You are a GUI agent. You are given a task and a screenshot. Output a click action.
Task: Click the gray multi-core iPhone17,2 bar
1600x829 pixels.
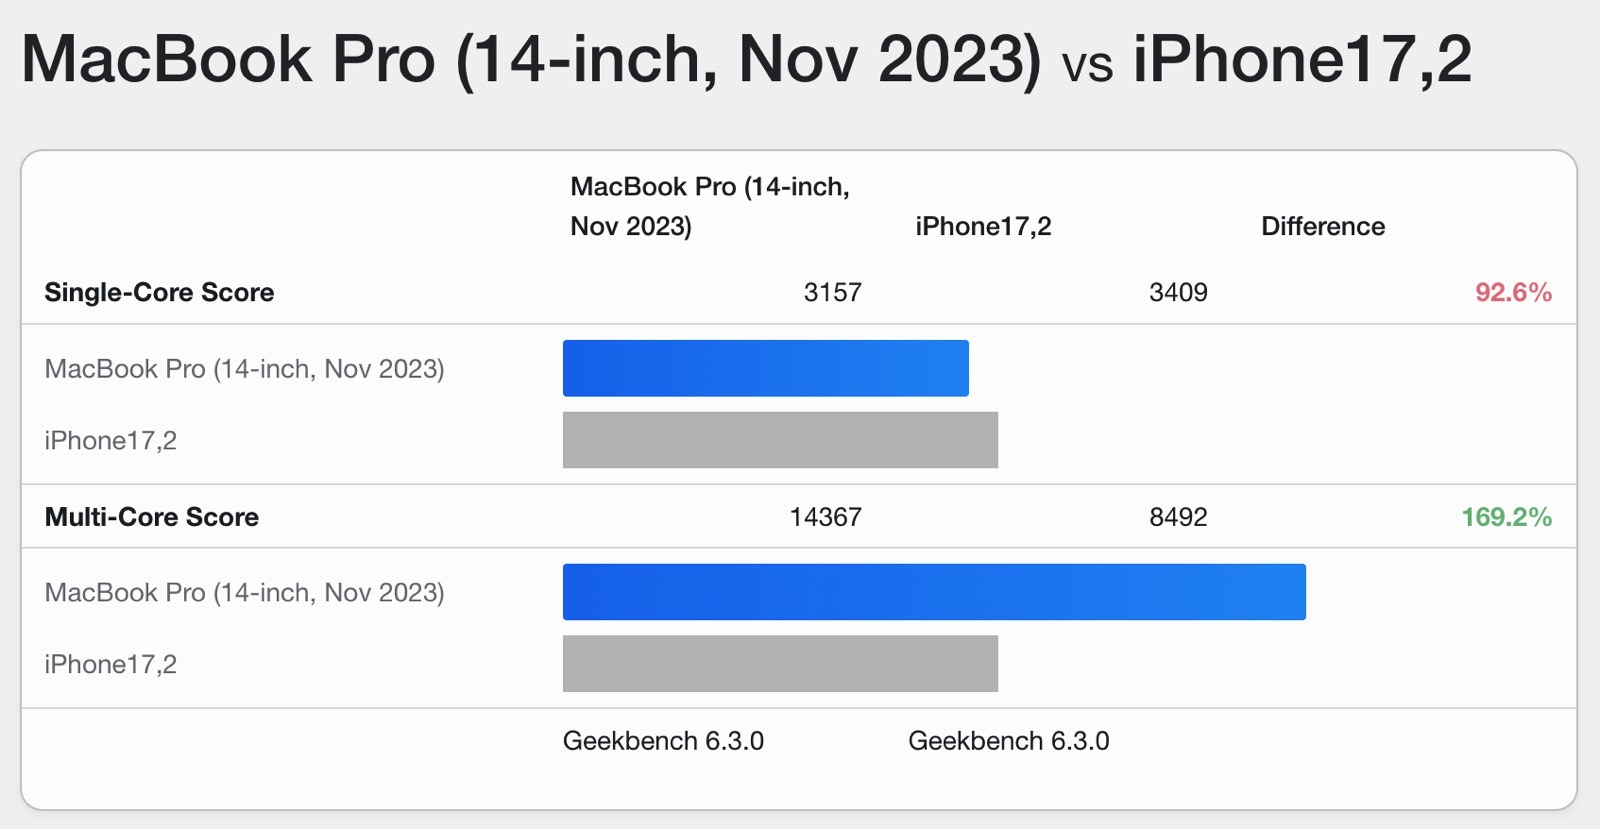click(x=780, y=664)
